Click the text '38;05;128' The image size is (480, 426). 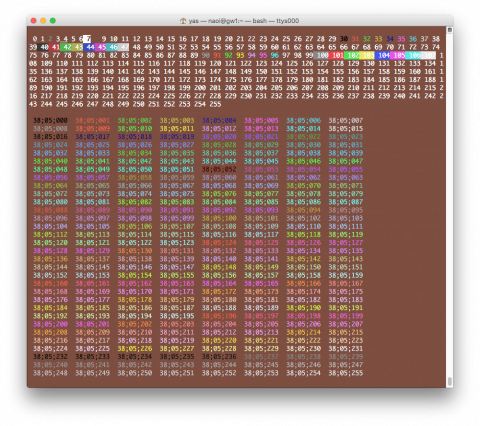[50, 251]
